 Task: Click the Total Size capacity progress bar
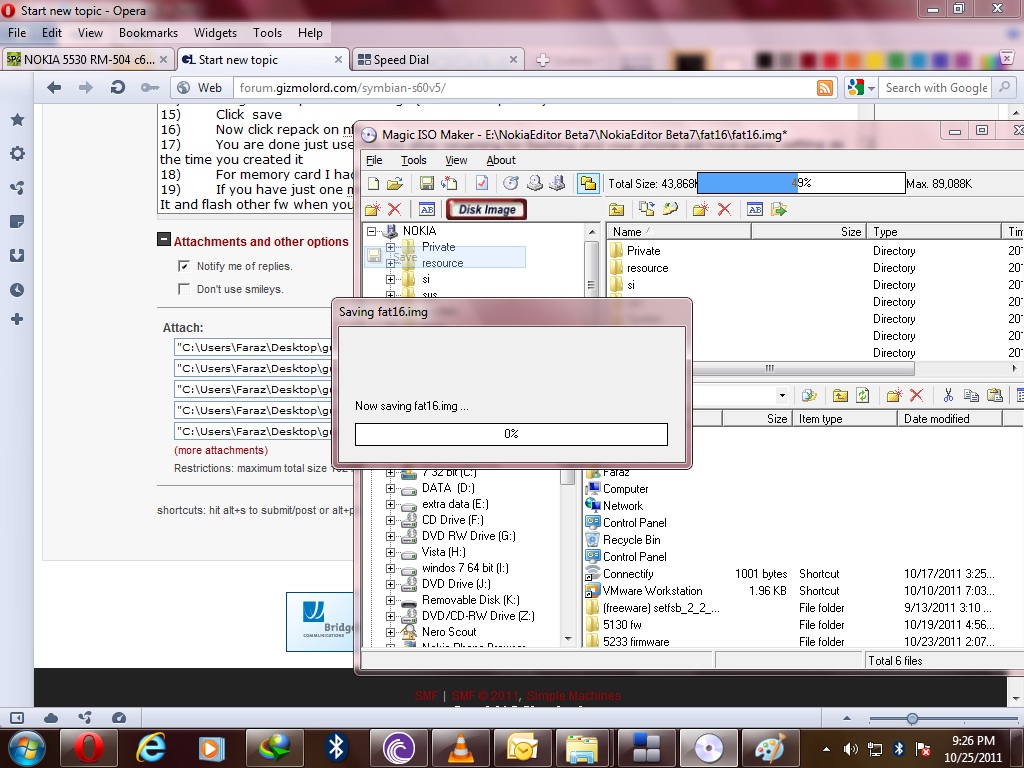click(801, 184)
